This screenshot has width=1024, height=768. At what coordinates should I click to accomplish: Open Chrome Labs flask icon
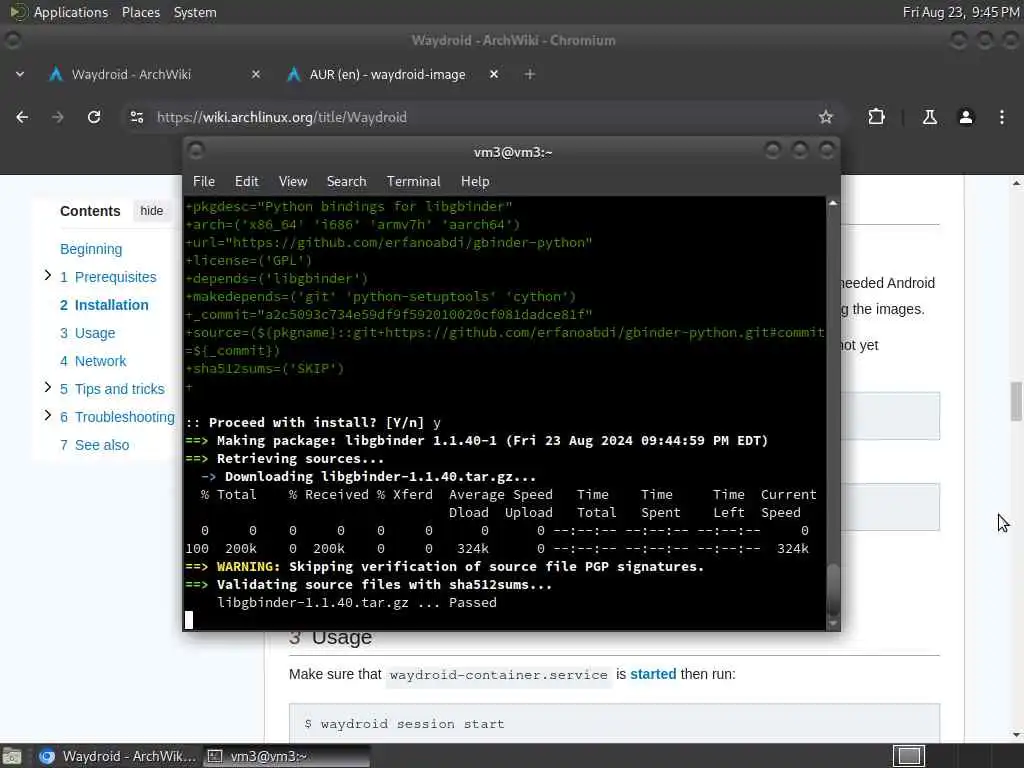(929, 118)
